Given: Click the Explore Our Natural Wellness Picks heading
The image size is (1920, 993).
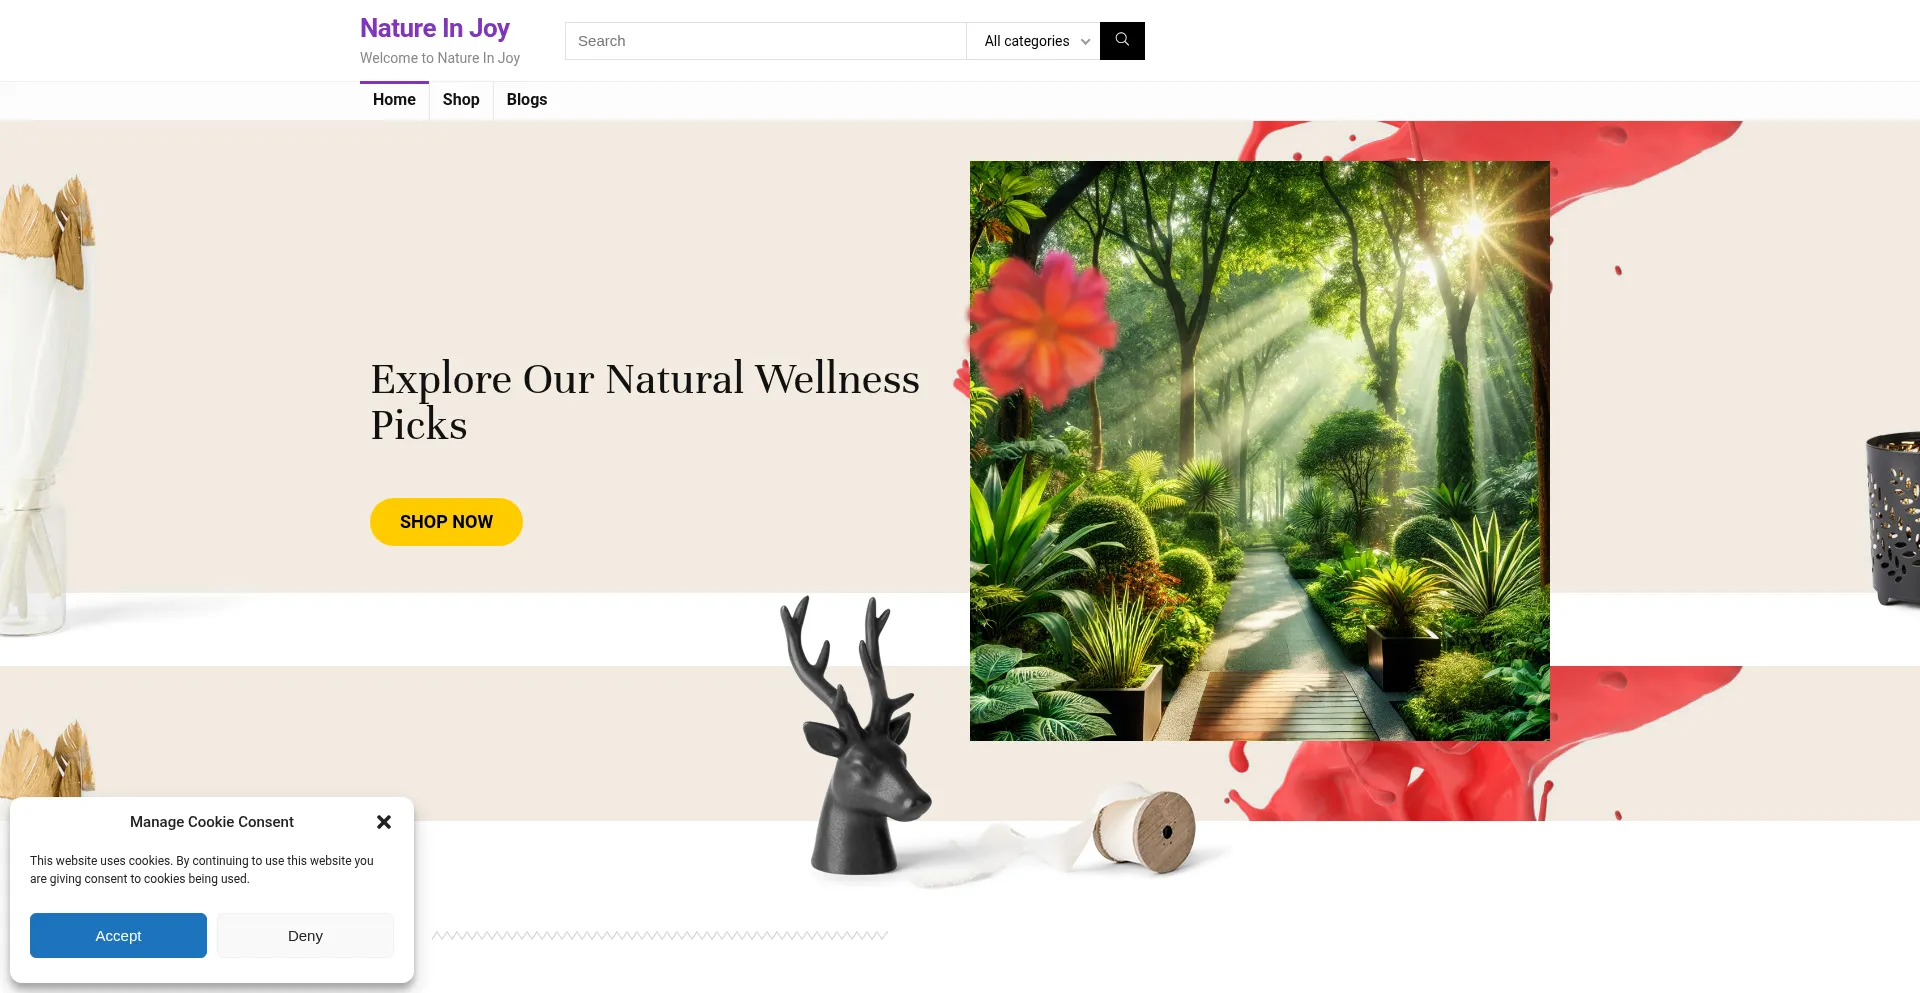Looking at the screenshot, I should coord(645,401).
